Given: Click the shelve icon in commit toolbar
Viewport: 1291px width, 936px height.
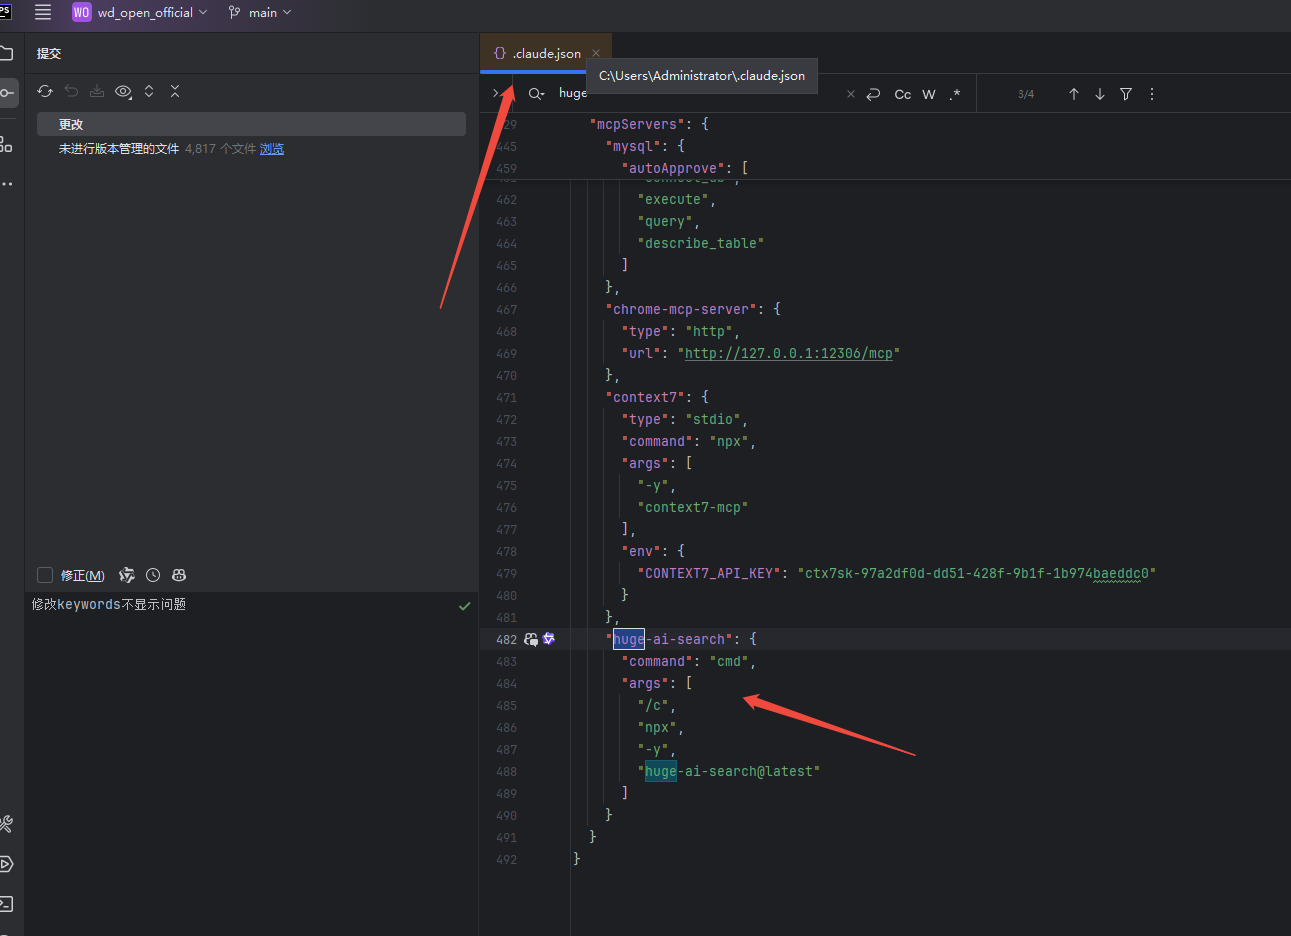Looking at the screenshot, I should coord(97,91).
